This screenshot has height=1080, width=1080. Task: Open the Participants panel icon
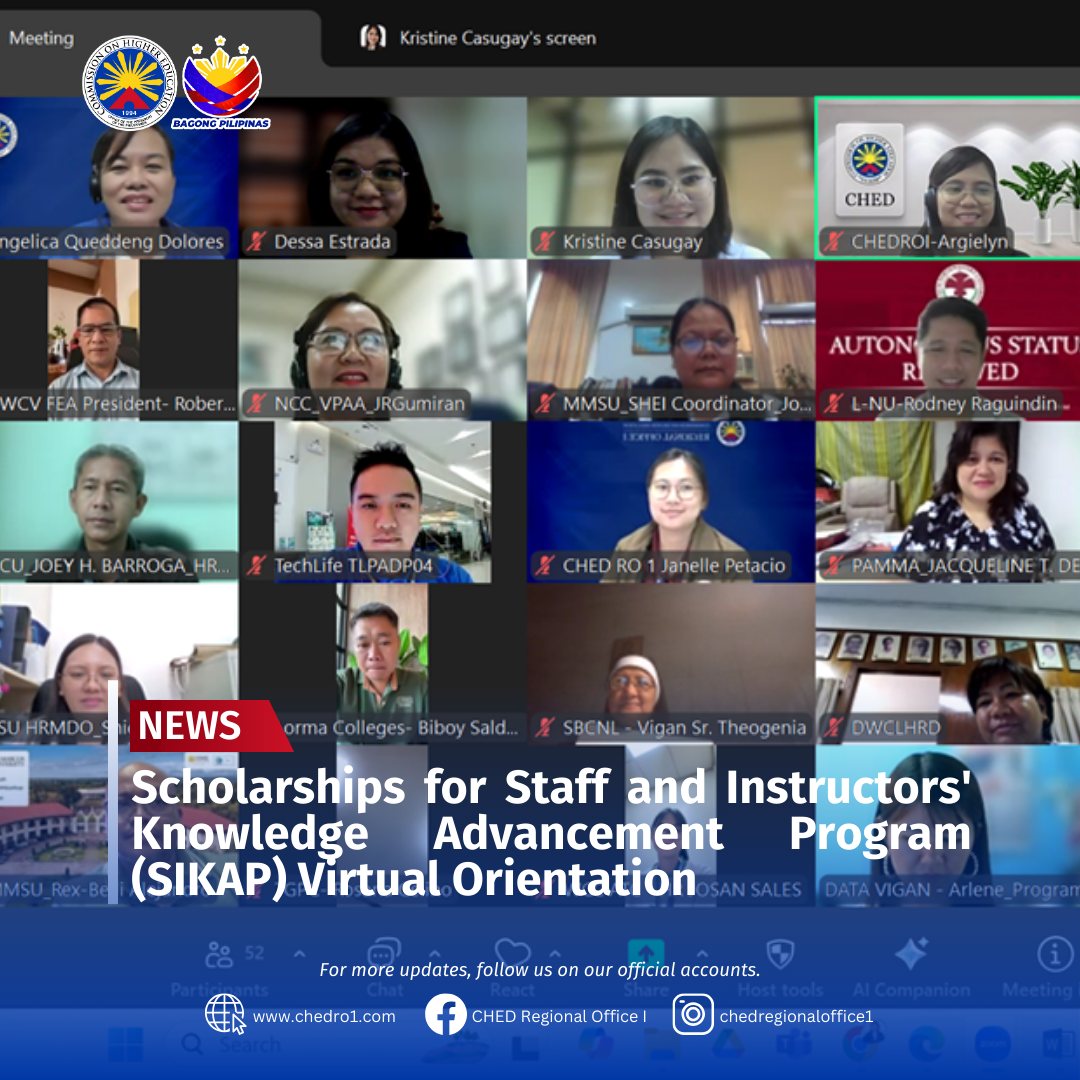(219, 955)
